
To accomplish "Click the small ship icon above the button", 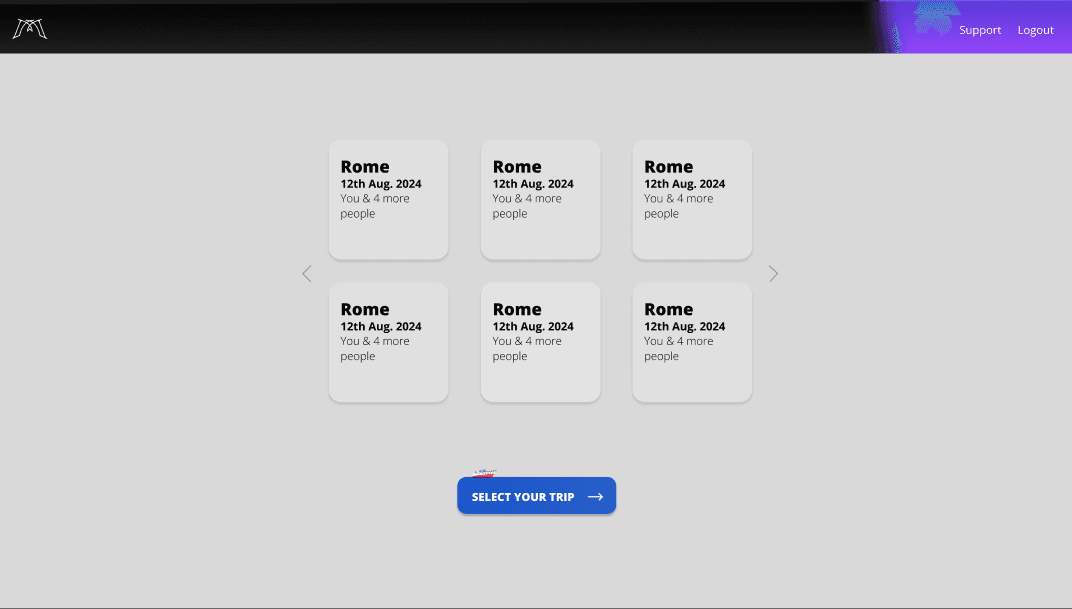I will pyautogui.click(x=484, y=473).
